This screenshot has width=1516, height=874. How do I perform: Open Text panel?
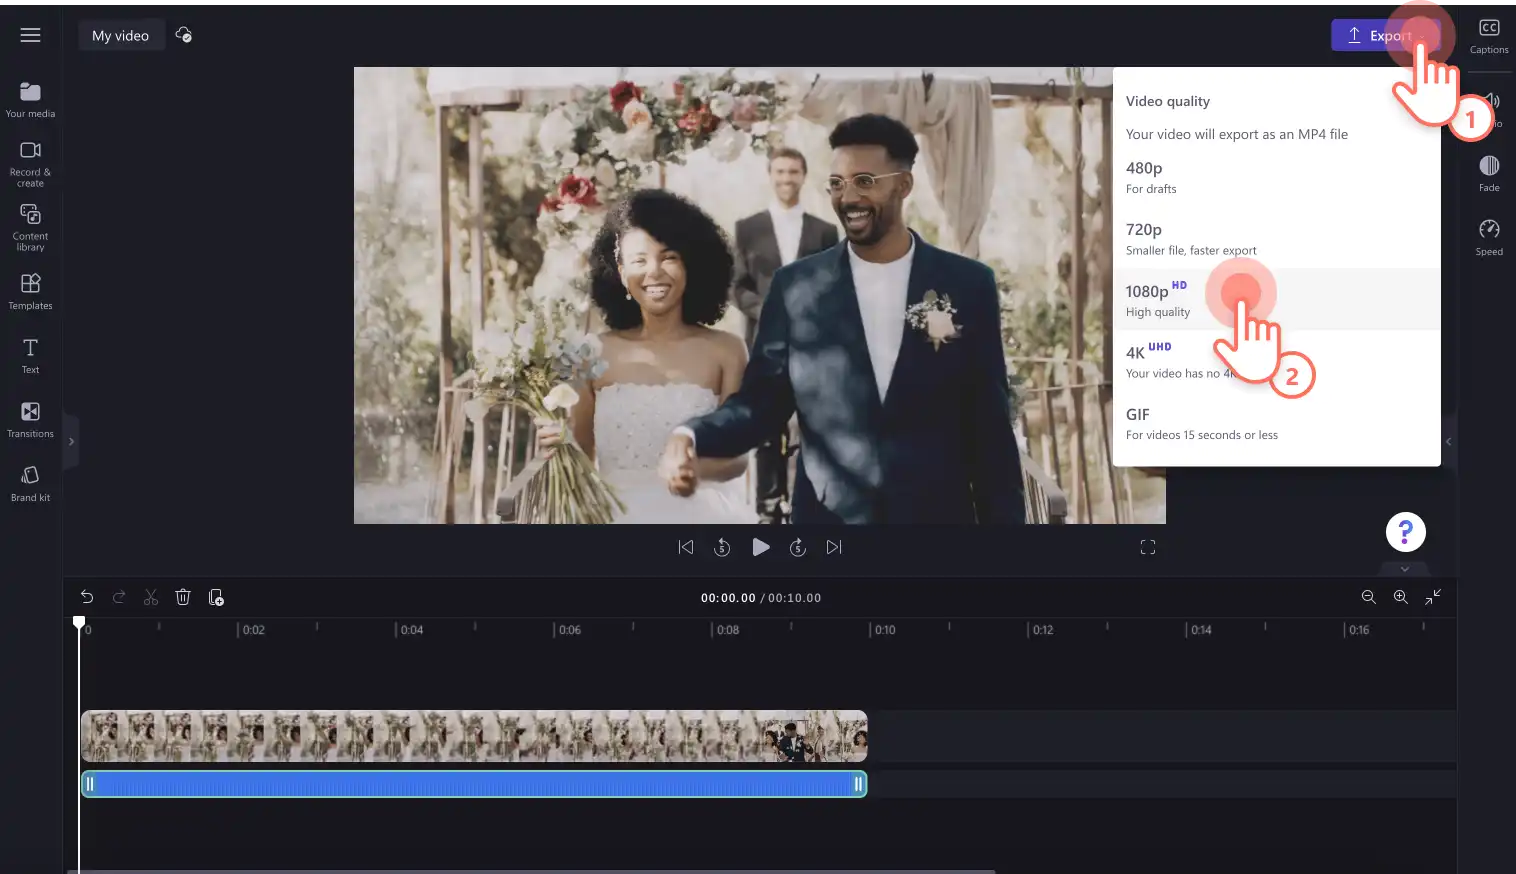click(x=30, y=356)
